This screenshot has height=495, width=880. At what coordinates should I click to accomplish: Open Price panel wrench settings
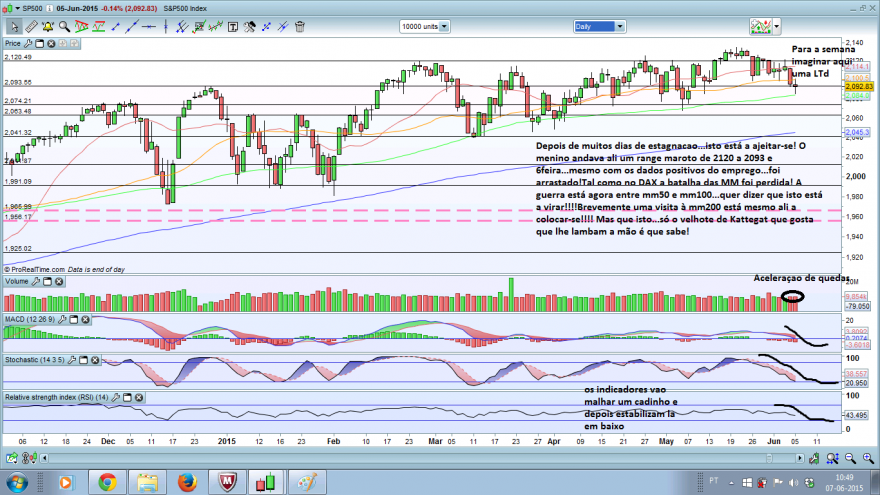click(x=28, y=43)
